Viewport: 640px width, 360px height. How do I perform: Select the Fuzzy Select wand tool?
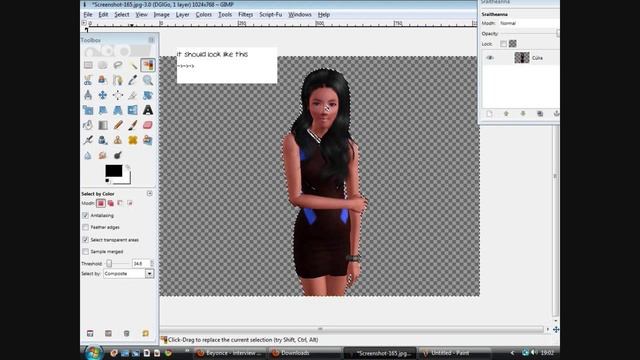(133, 65)
